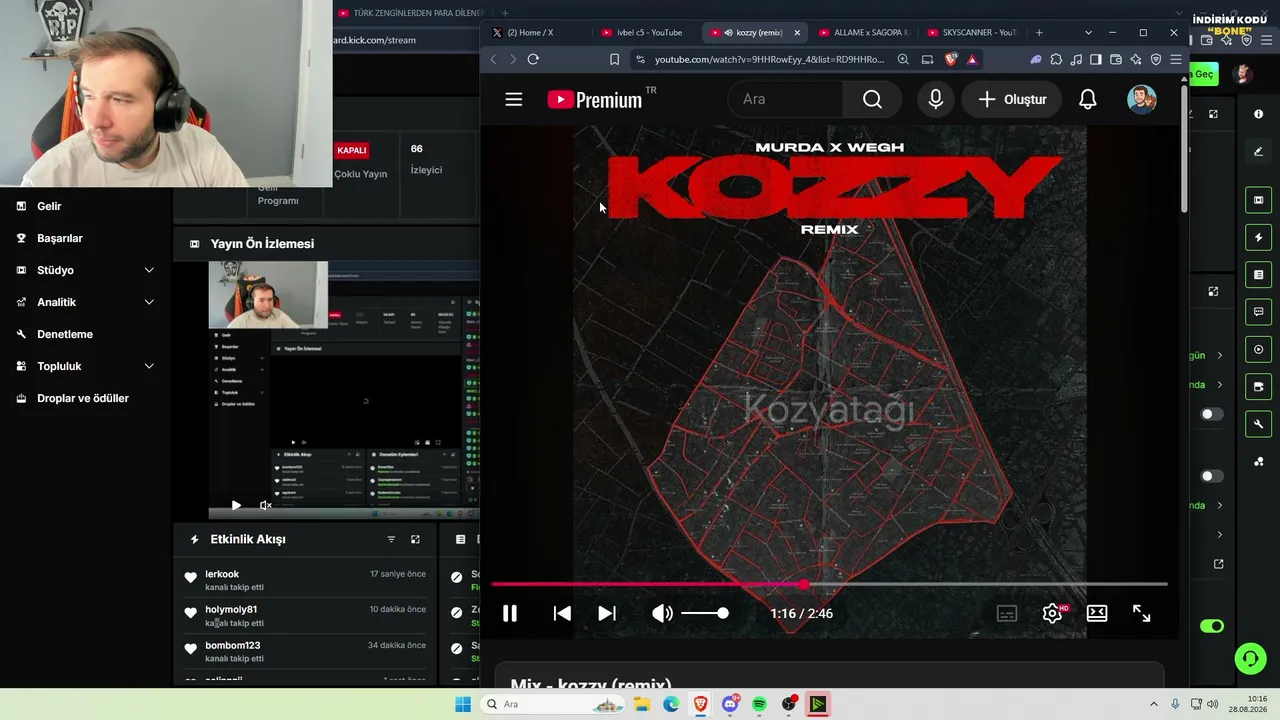Open YouTube notifications bell
The image size is (1280, 720).
(x=1088, y=99)
